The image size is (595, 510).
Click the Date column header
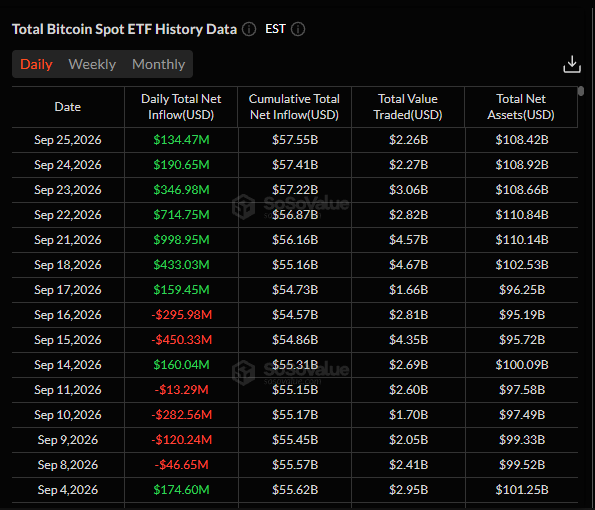68,107
